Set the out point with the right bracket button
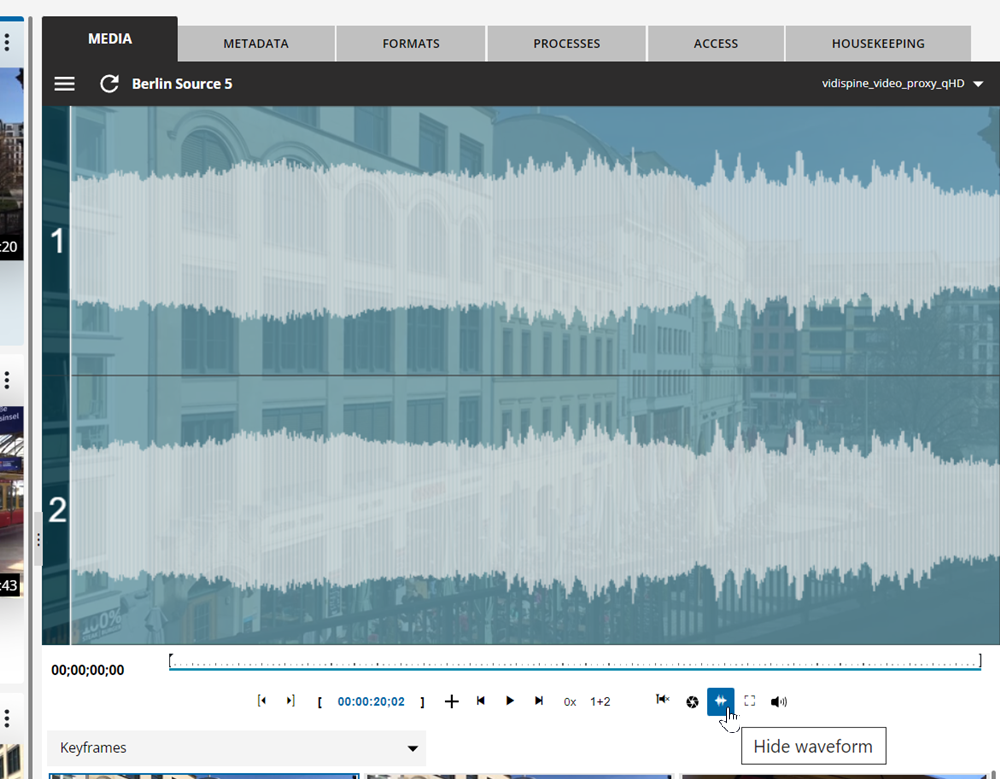The image size is (1000, 779). coord(422,701)
